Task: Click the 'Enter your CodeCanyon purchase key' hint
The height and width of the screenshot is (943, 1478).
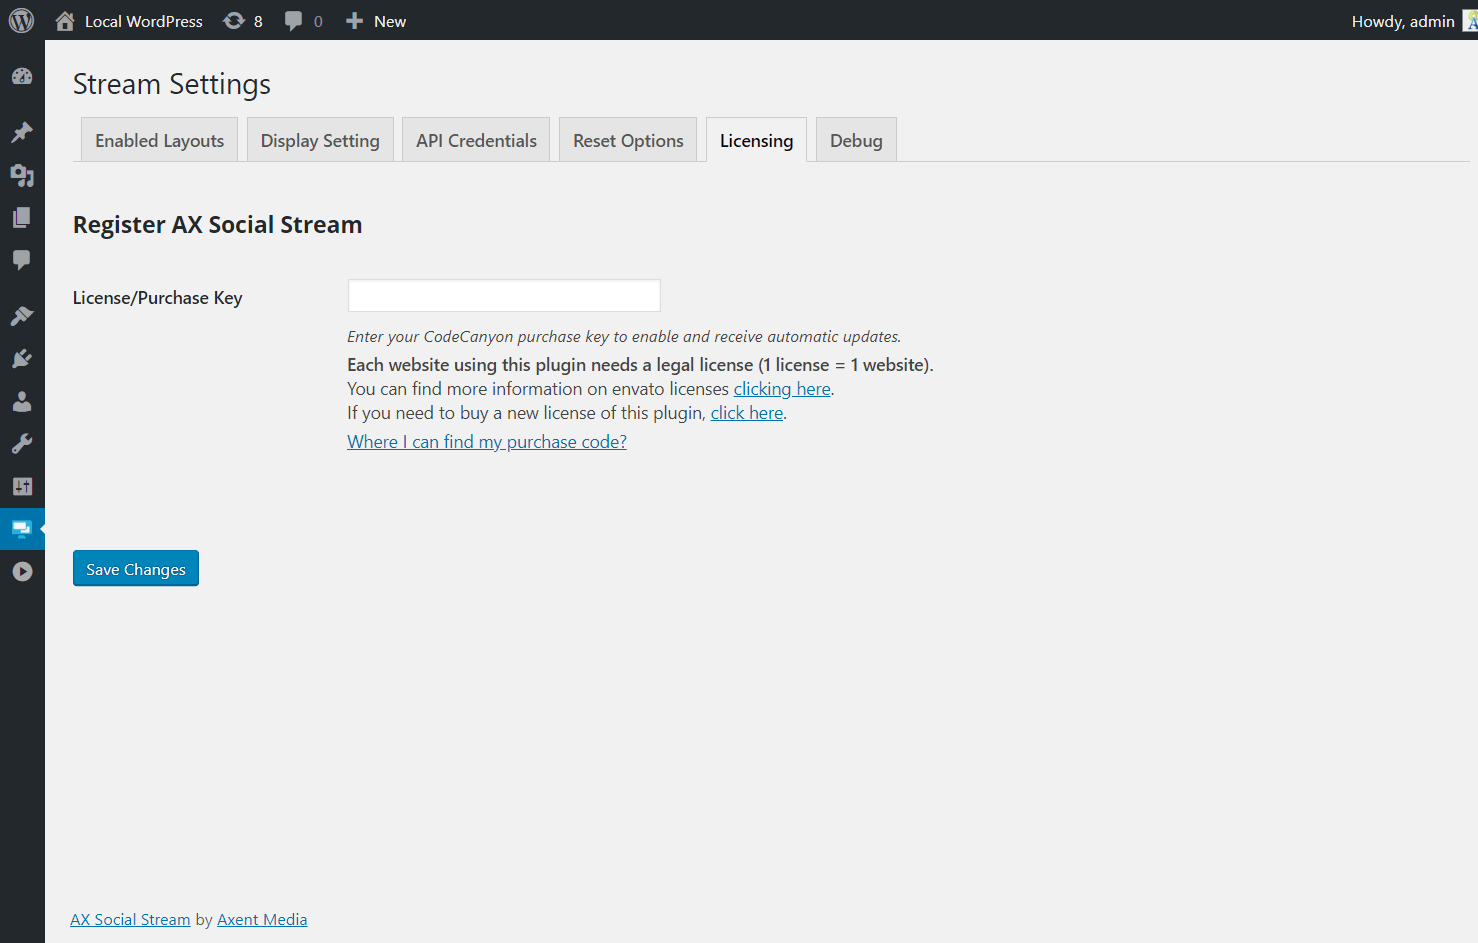Action: (x=624, y=337)
